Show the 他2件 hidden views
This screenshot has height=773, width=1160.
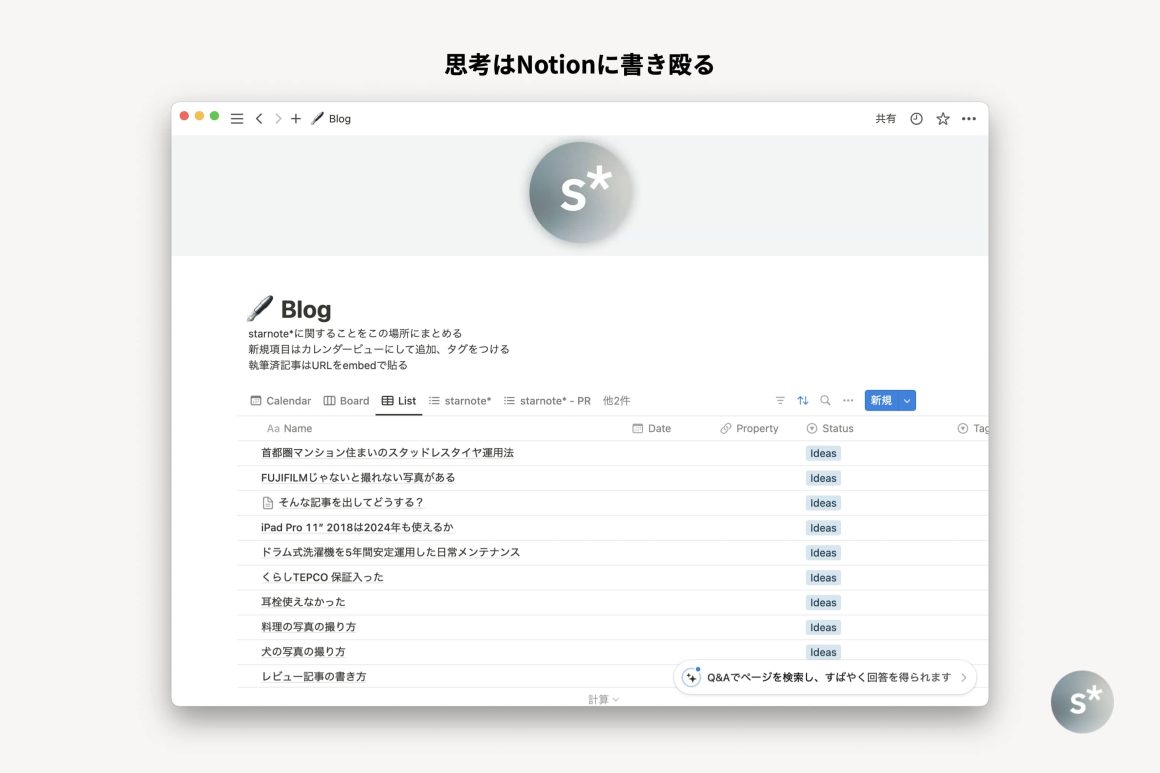pyautogui.click(x=616, y=401)
